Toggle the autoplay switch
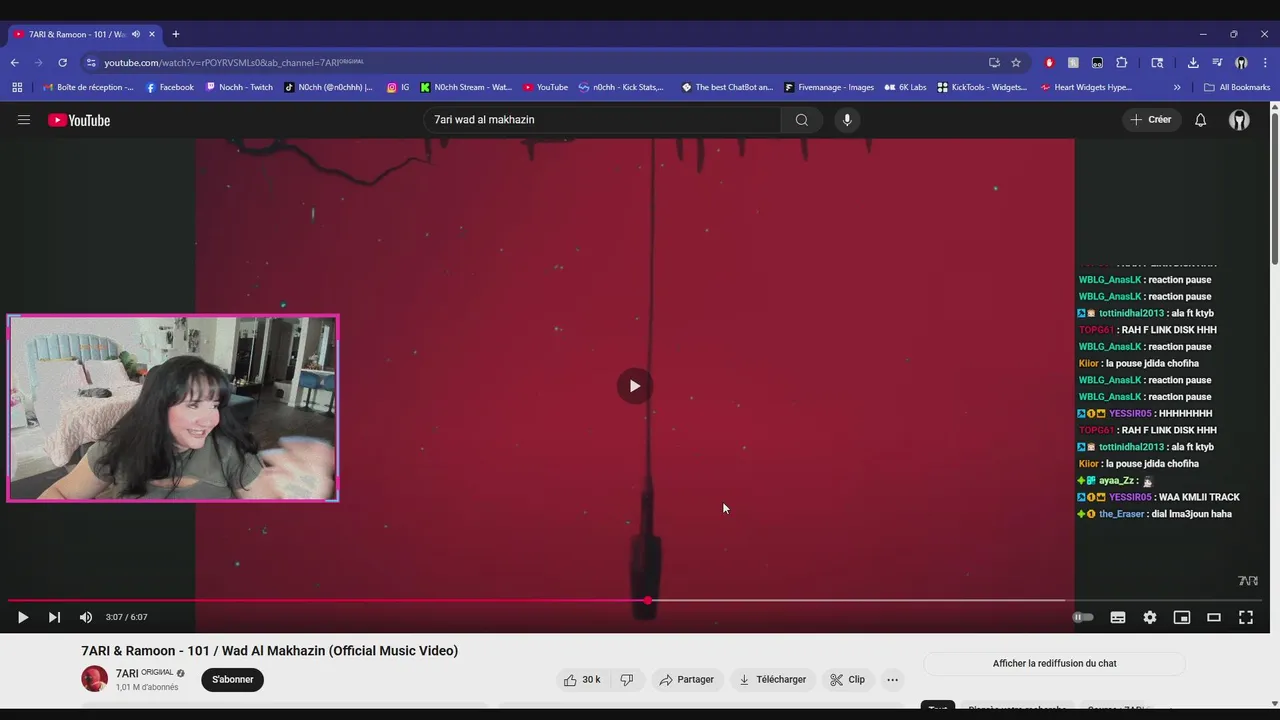 1083,618
